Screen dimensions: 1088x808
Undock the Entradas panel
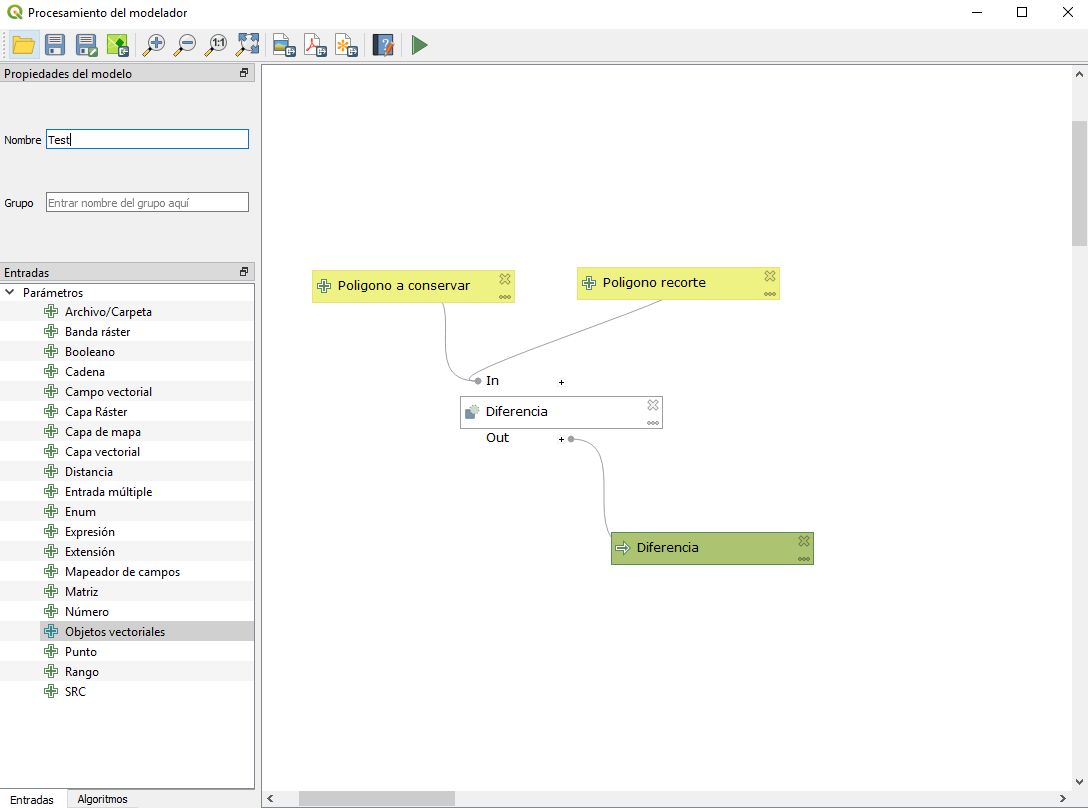pos(244,272)
